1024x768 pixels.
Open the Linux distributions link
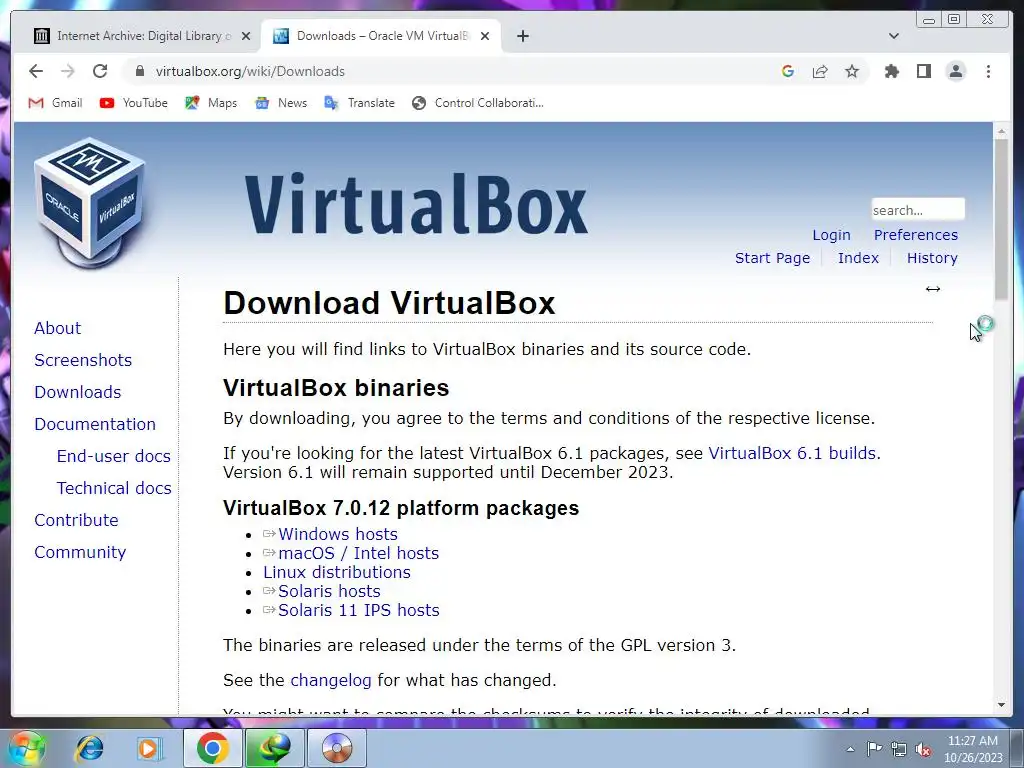coord(337,572)
